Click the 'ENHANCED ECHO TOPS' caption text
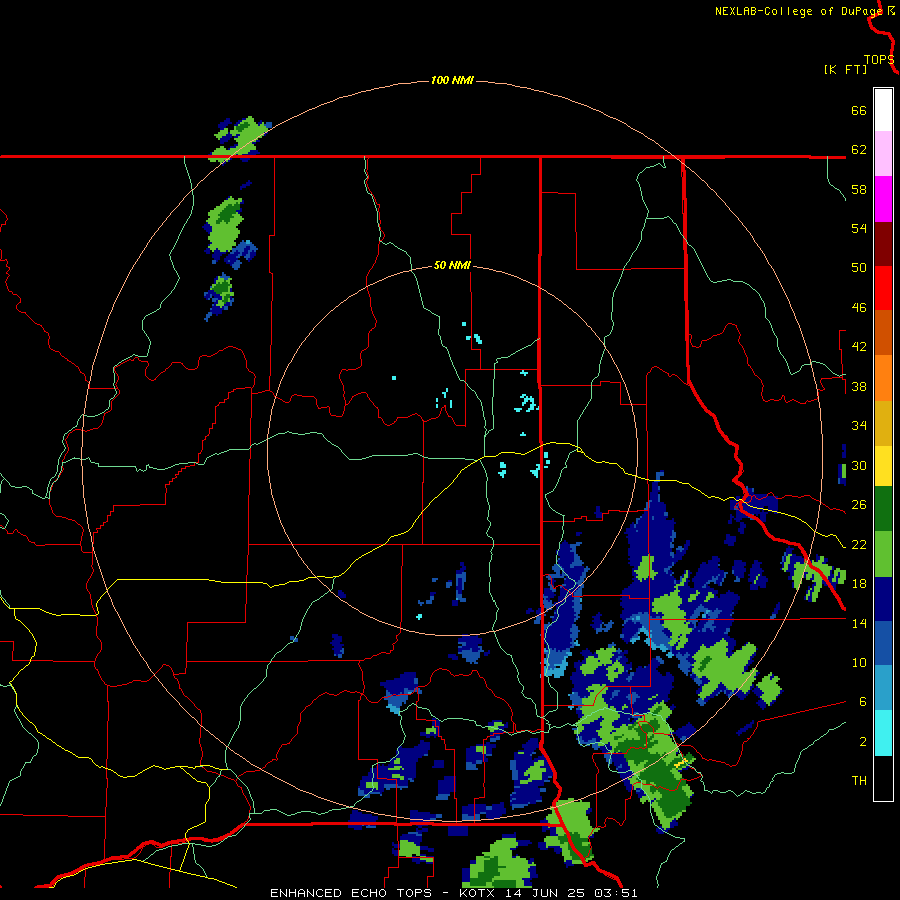Viewport: 900px width, 900px height. (351, 893)
